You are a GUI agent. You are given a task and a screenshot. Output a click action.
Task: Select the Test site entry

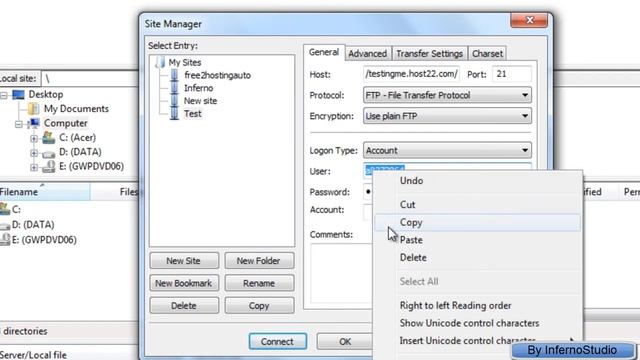pos(193,113)
